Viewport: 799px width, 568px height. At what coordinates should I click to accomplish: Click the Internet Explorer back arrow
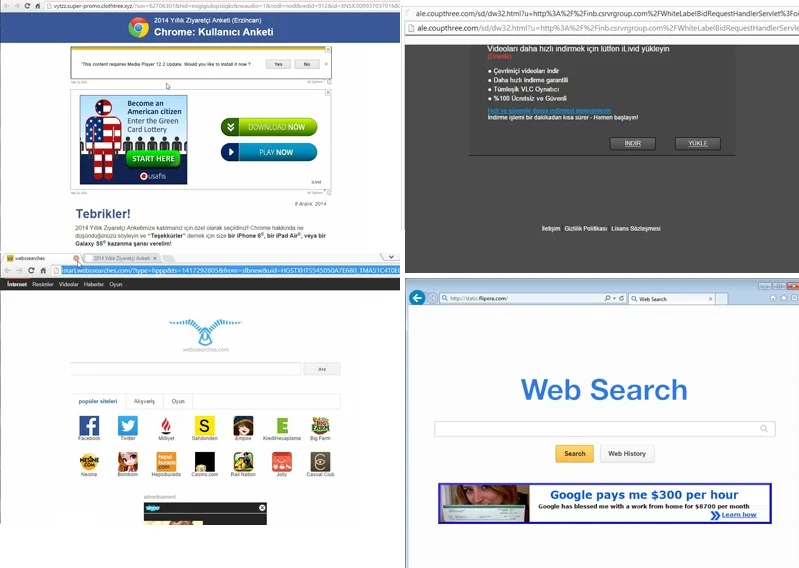[418, 298]
